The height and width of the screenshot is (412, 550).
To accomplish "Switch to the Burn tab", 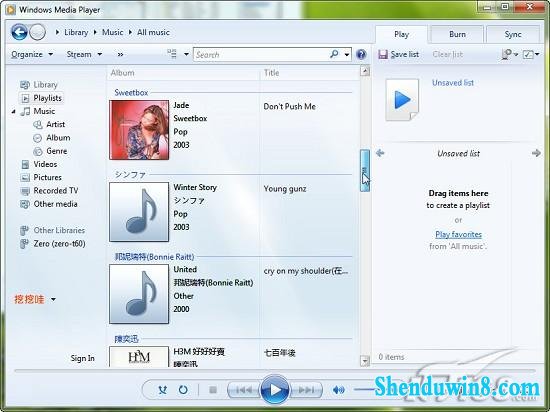I will point(457,34).
